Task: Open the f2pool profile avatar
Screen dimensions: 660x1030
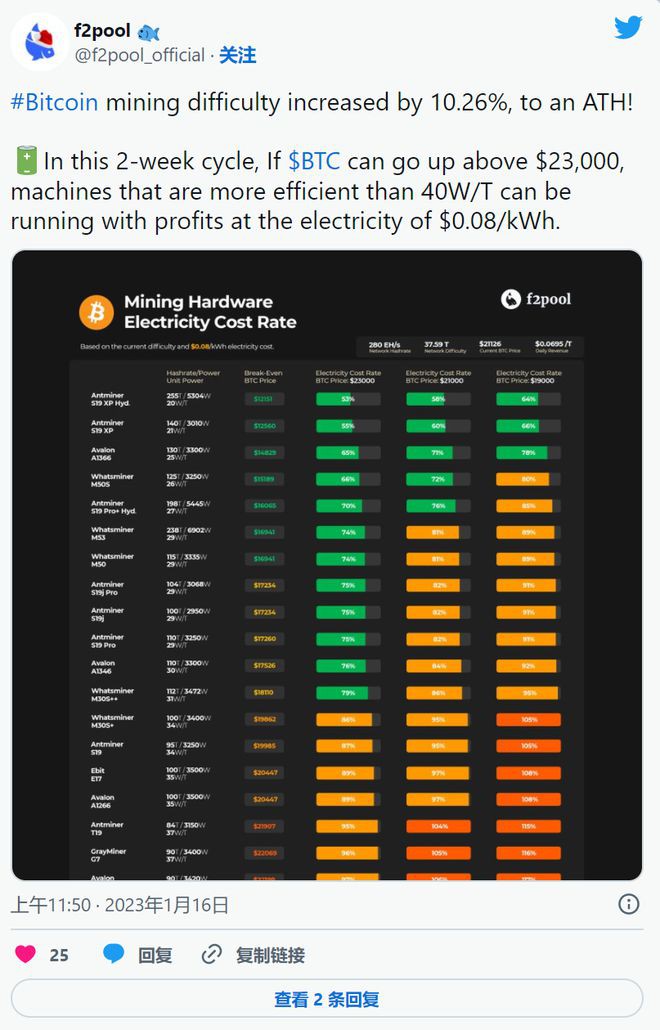Action: click(40, 44)
